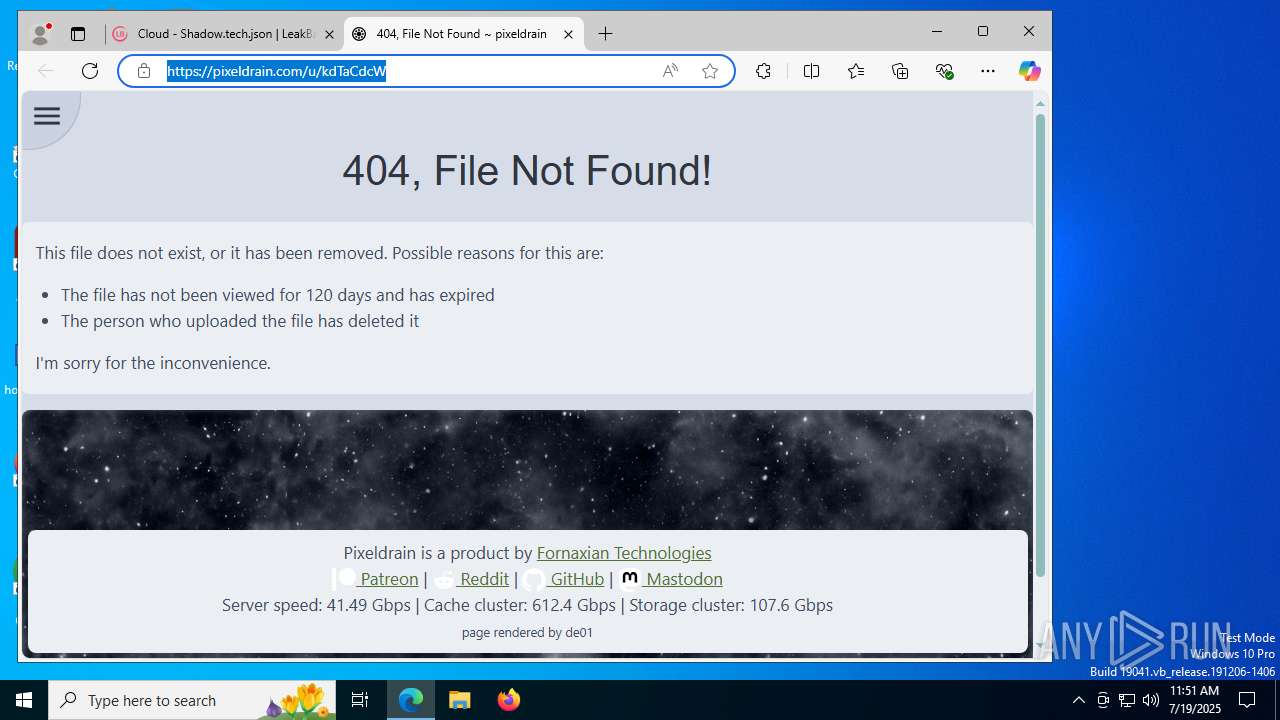1280x720 pixels.
Task: Launch Copilot from Edge toolbar
Action: click(1029, 71)
